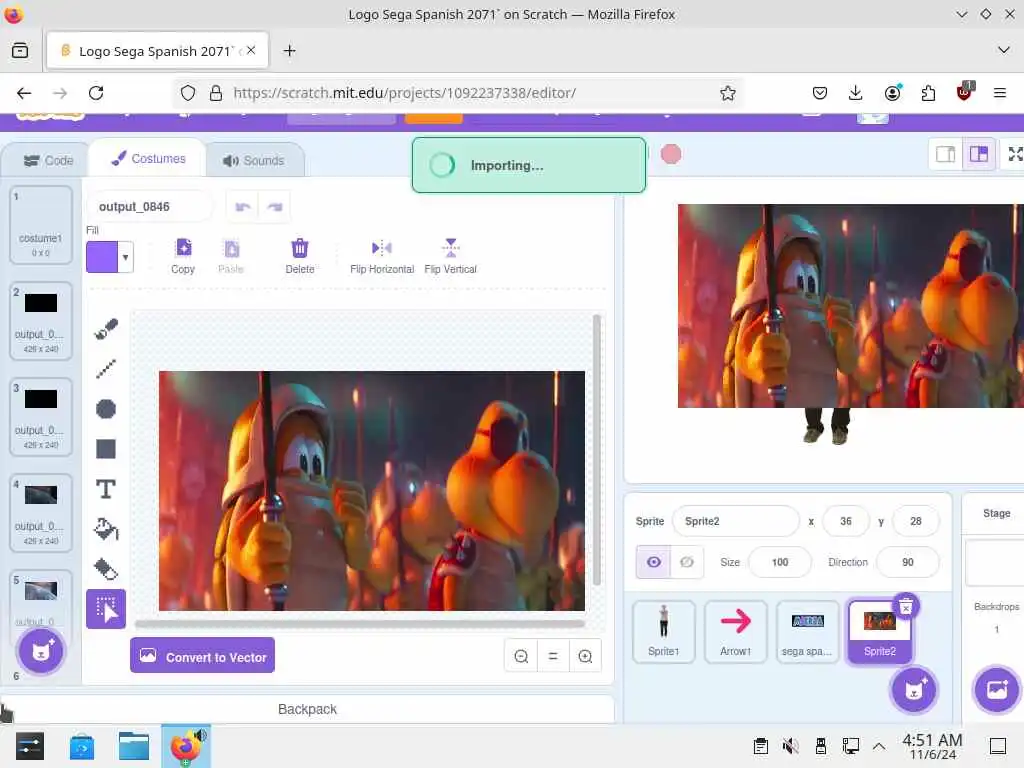
Task: Open Firefox downloads panel
Action: tap(856, 93)
